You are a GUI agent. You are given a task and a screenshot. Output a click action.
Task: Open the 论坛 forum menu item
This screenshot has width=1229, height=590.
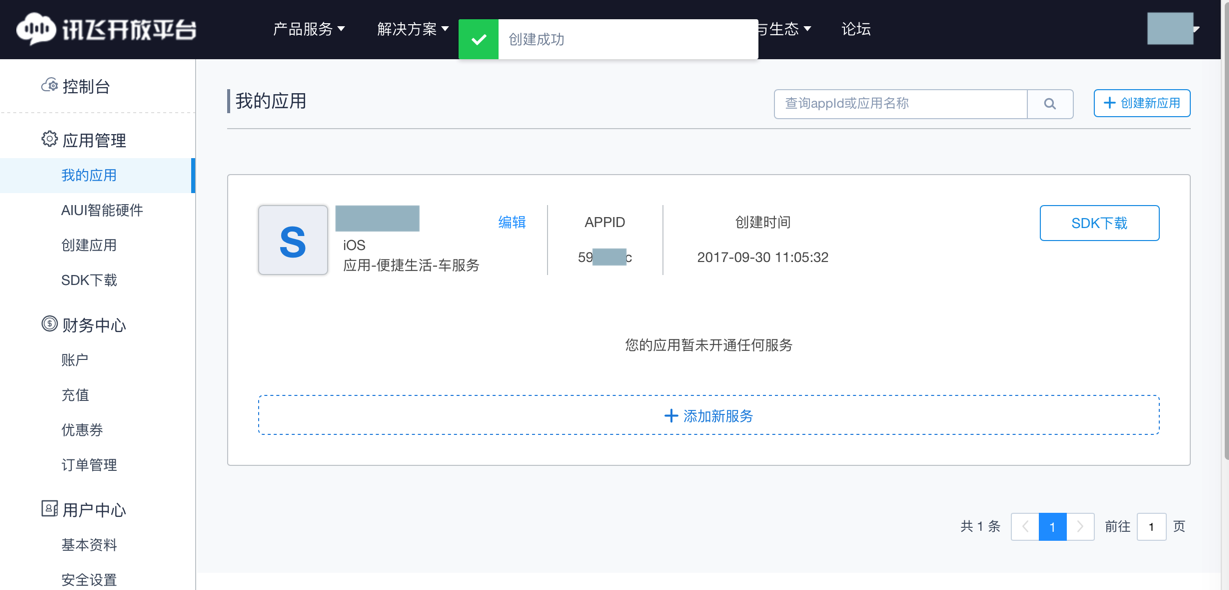click(856, 29)
